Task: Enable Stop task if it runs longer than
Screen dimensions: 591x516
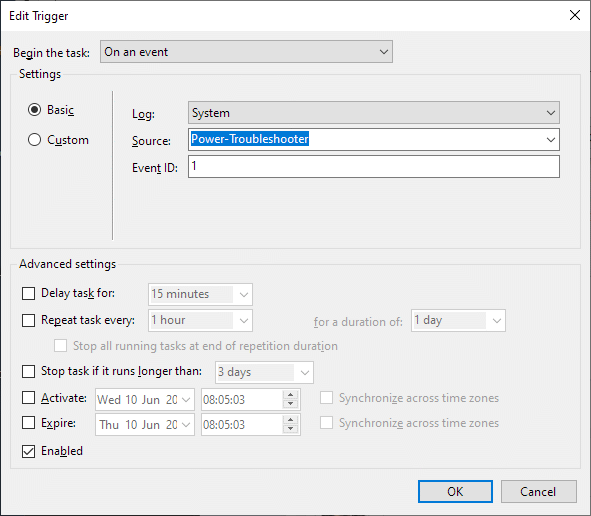Action: pos(28,371)
